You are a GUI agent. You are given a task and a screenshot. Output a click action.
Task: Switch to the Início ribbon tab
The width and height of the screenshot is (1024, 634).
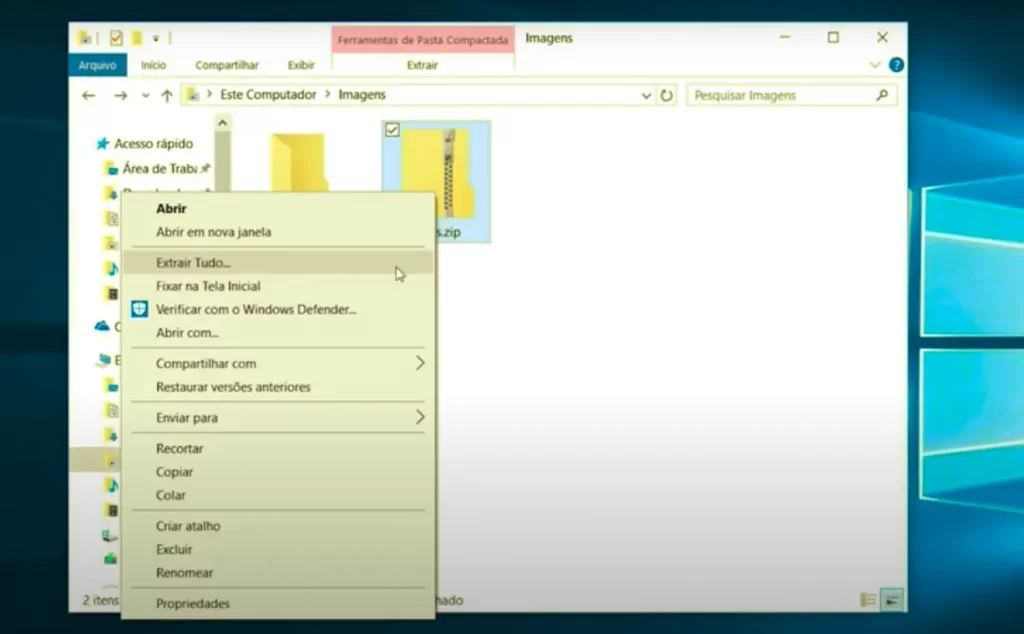[x=153, y=65]
